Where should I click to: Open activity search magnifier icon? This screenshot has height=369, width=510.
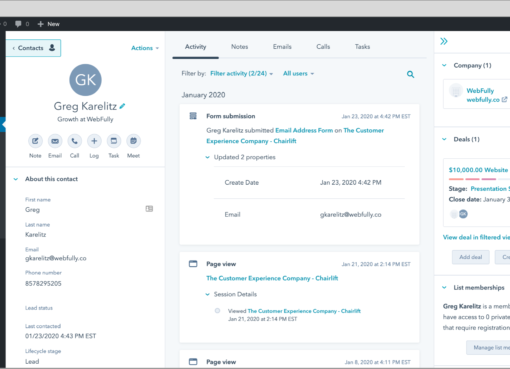pos(410,74)
